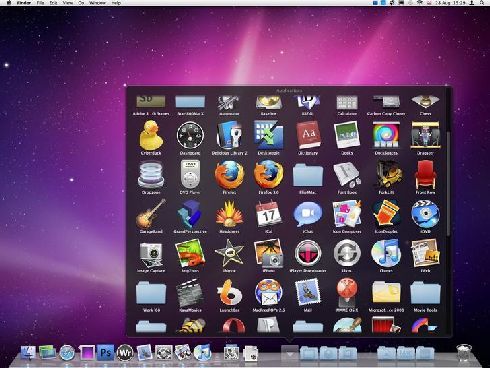Open Font Book
This screenshot has height=368, width=490.
347,174
